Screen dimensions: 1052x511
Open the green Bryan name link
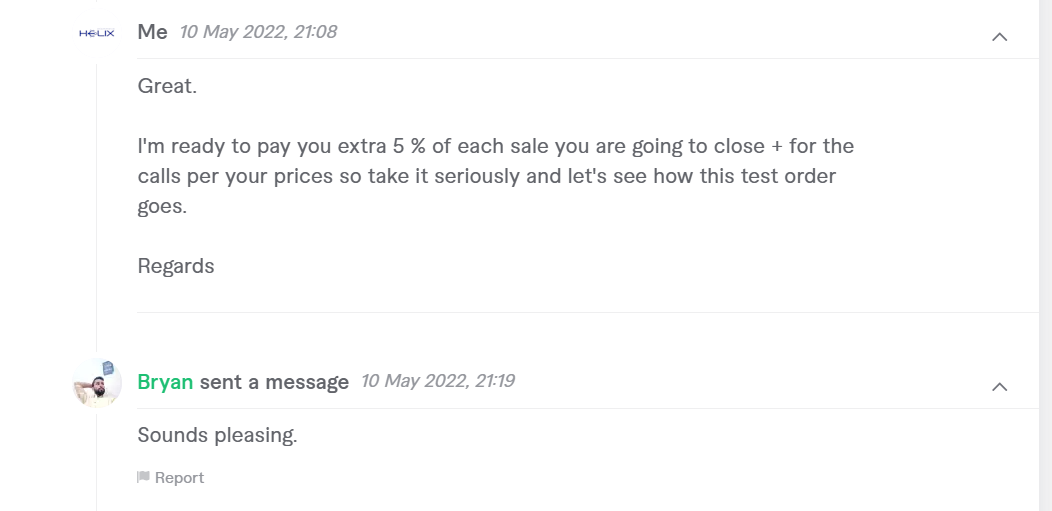165,382
